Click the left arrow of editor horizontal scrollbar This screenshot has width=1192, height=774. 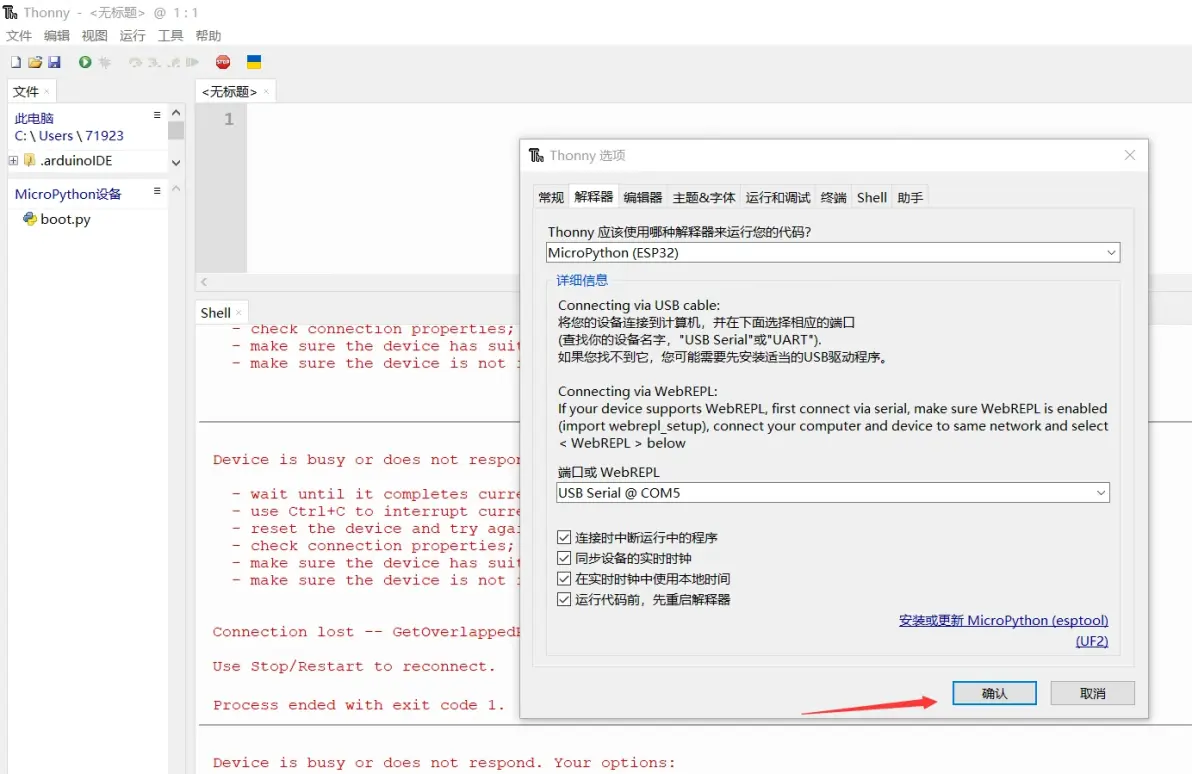point(204,282)
